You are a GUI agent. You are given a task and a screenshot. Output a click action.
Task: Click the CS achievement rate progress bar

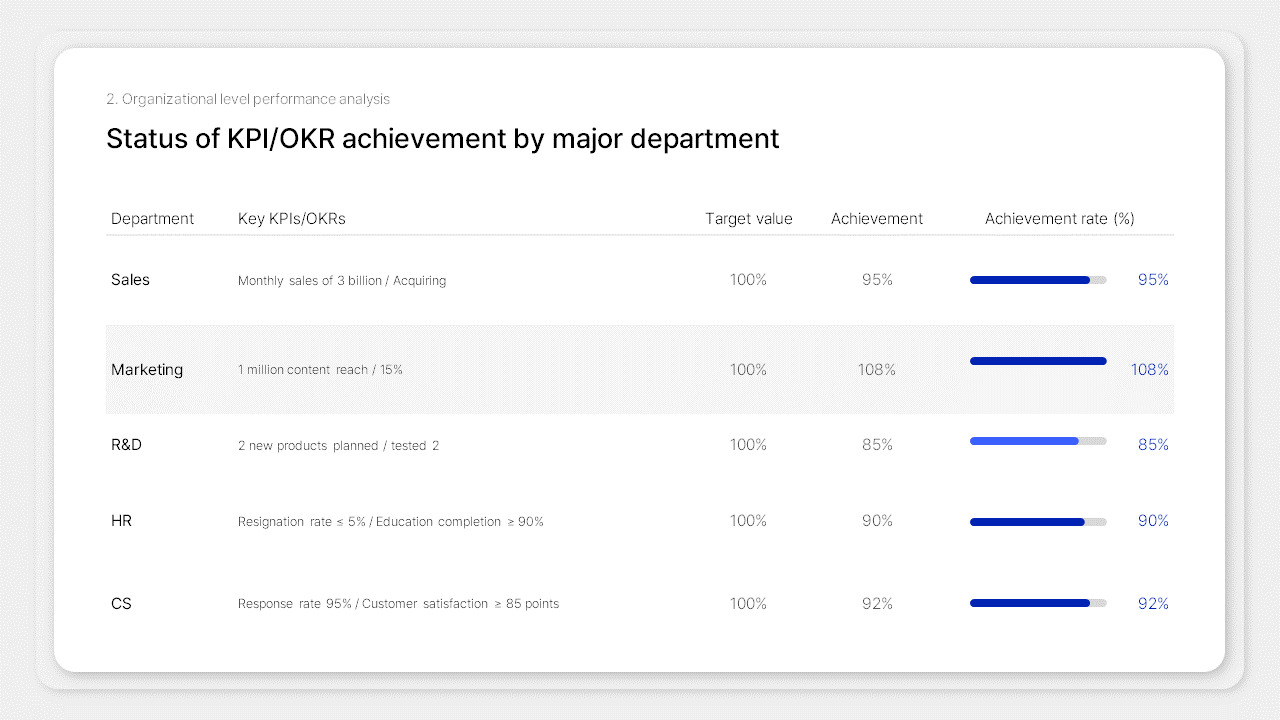(1038, 603)
